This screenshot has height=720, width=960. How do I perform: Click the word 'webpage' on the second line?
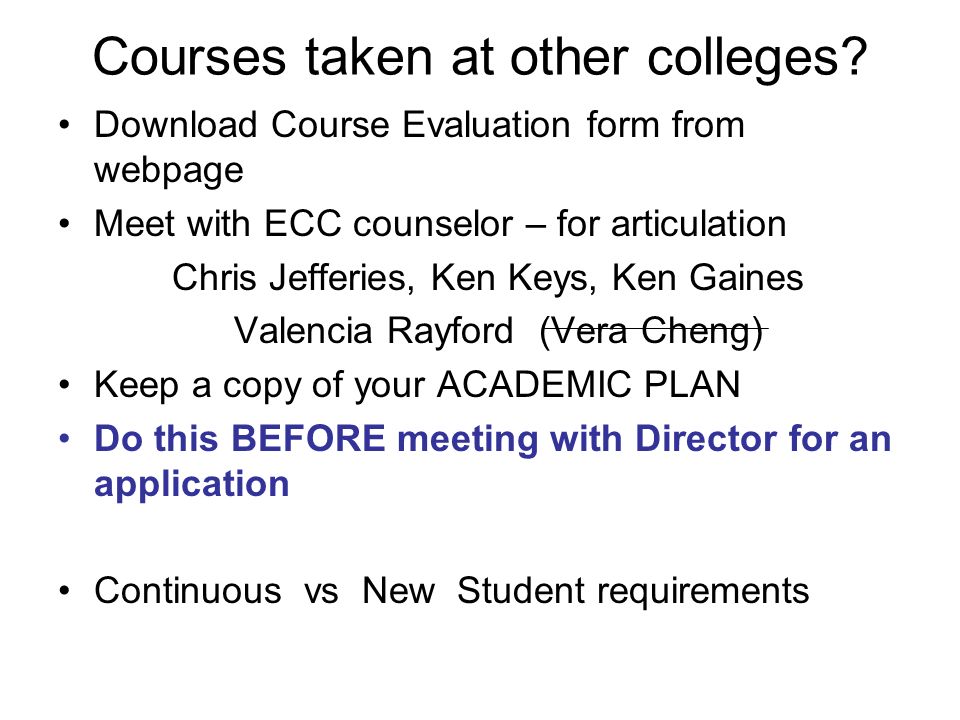(x=168, y=170)
